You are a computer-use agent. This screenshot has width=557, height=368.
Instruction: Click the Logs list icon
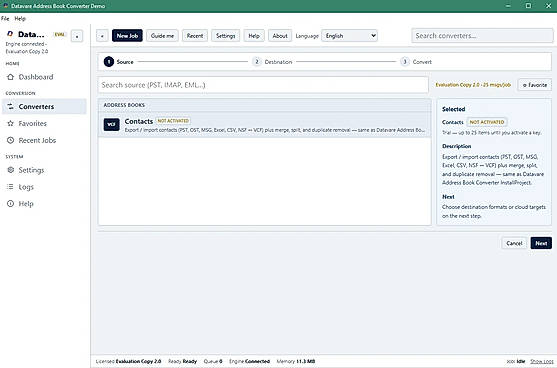11,187
